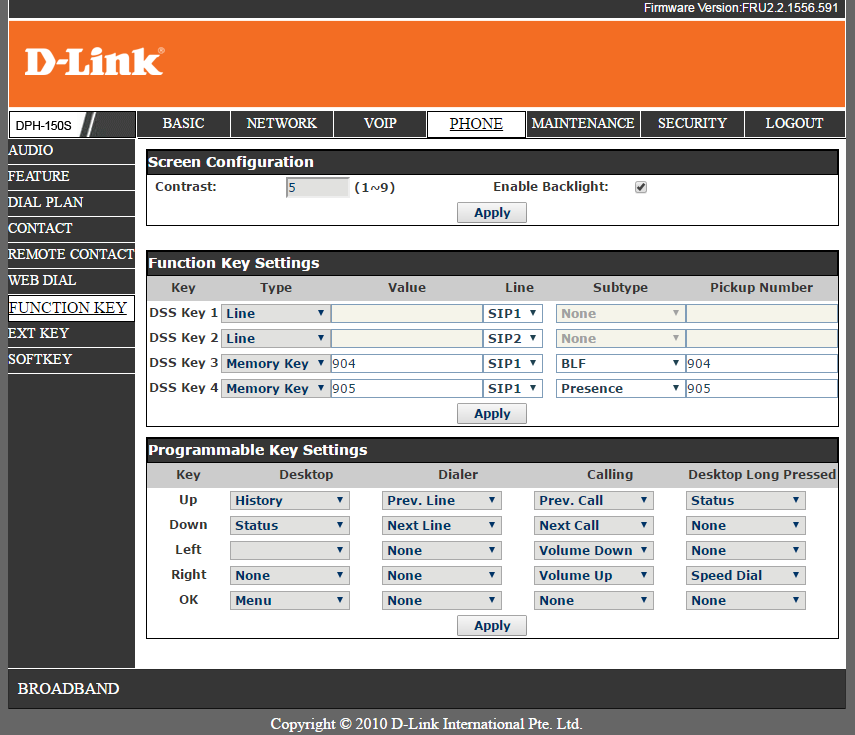Expand Right key Desktop Long Pressed dropdown

pos(746,575)
